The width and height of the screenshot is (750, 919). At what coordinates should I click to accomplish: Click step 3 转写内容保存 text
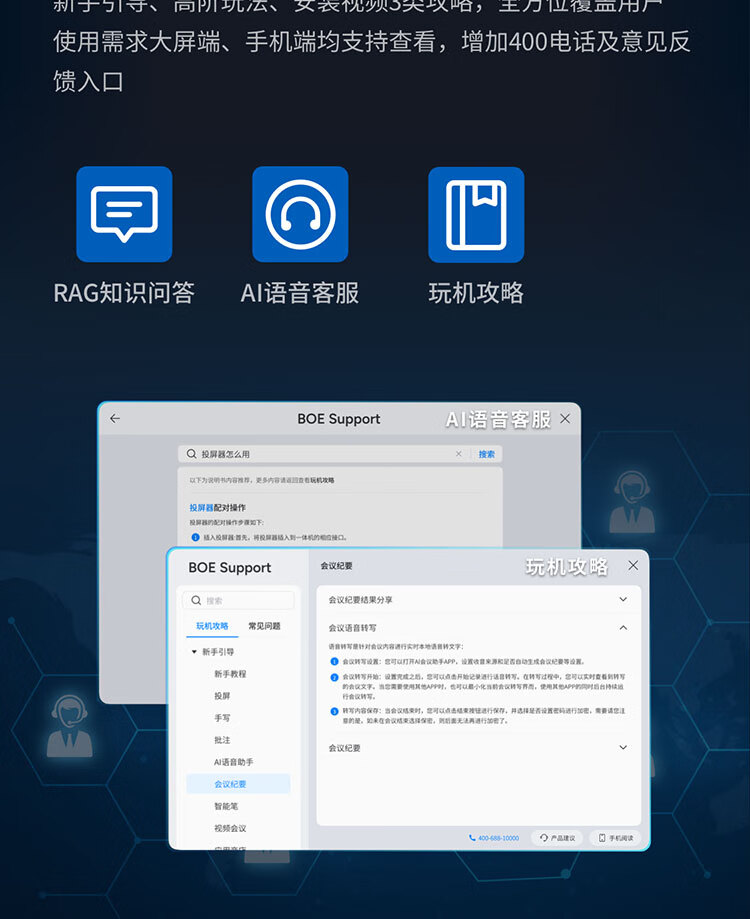pos(484,716)
